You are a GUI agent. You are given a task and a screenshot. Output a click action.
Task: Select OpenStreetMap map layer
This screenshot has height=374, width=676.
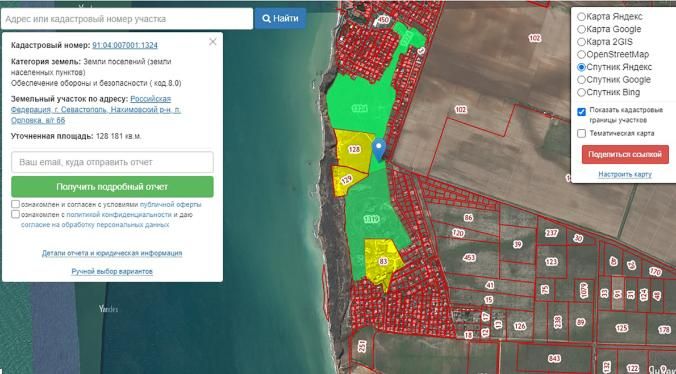(x=581, y=54)
